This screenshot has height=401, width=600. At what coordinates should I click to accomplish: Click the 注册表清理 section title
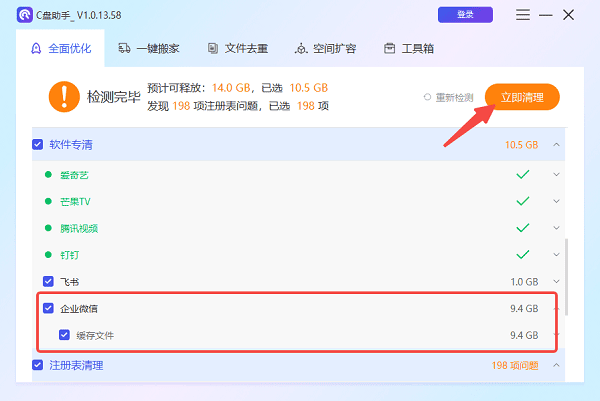pos(76,365)
